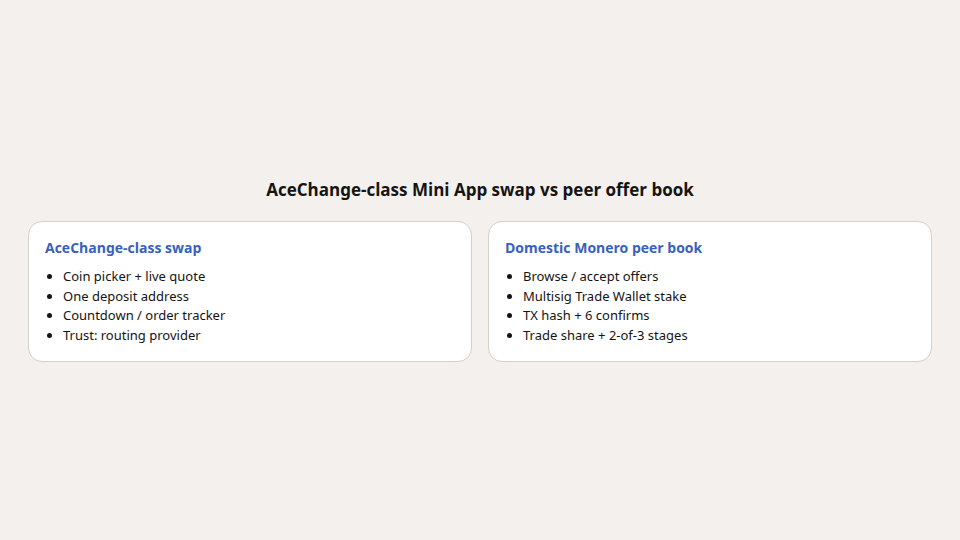Click the bullet before 'Trade share + 2-of-3 stages'
Viewport: 960px width, 540px height.
point(509,336)
